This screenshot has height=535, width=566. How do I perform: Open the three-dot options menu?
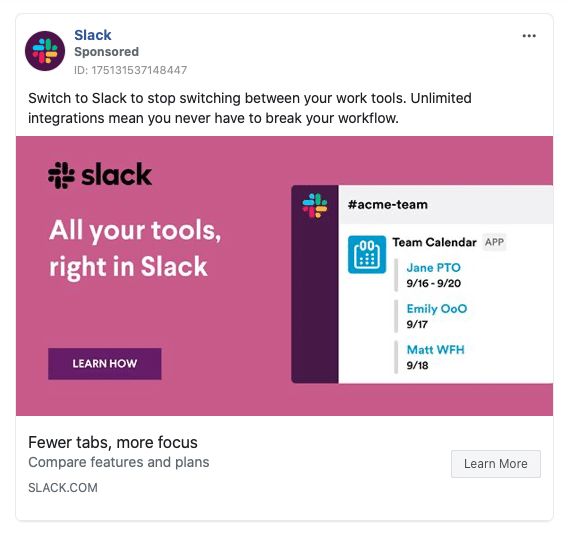click(529, 36)
